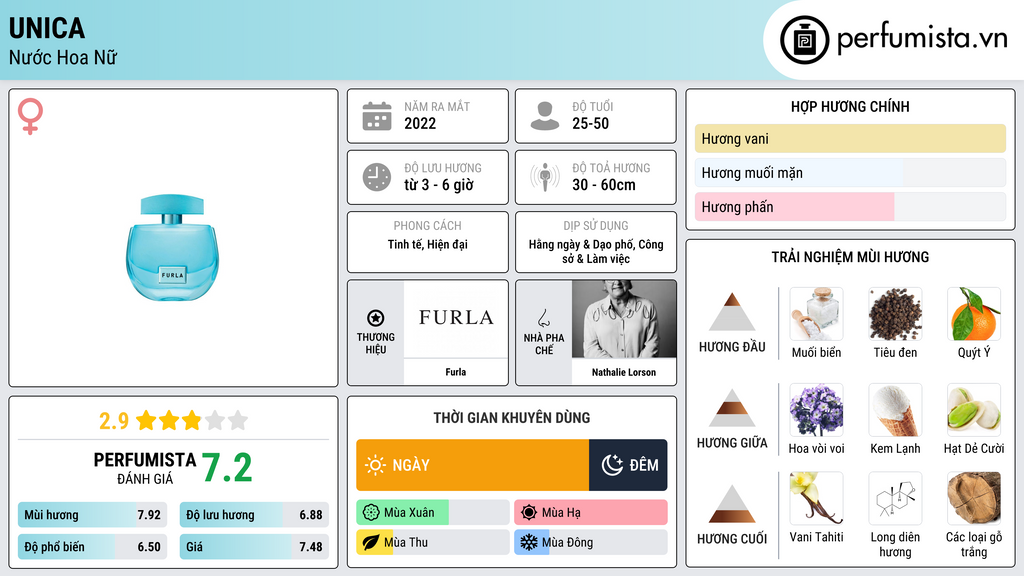
Task: Click the Nước Hoa Nữ subtitle
Action: 63,58
